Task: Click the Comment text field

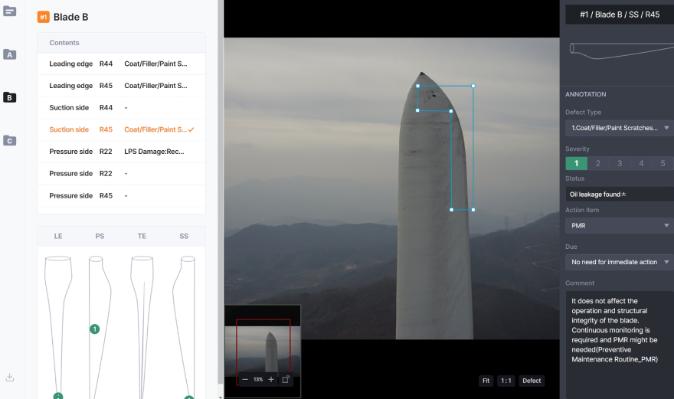Action: click(619, 345)
